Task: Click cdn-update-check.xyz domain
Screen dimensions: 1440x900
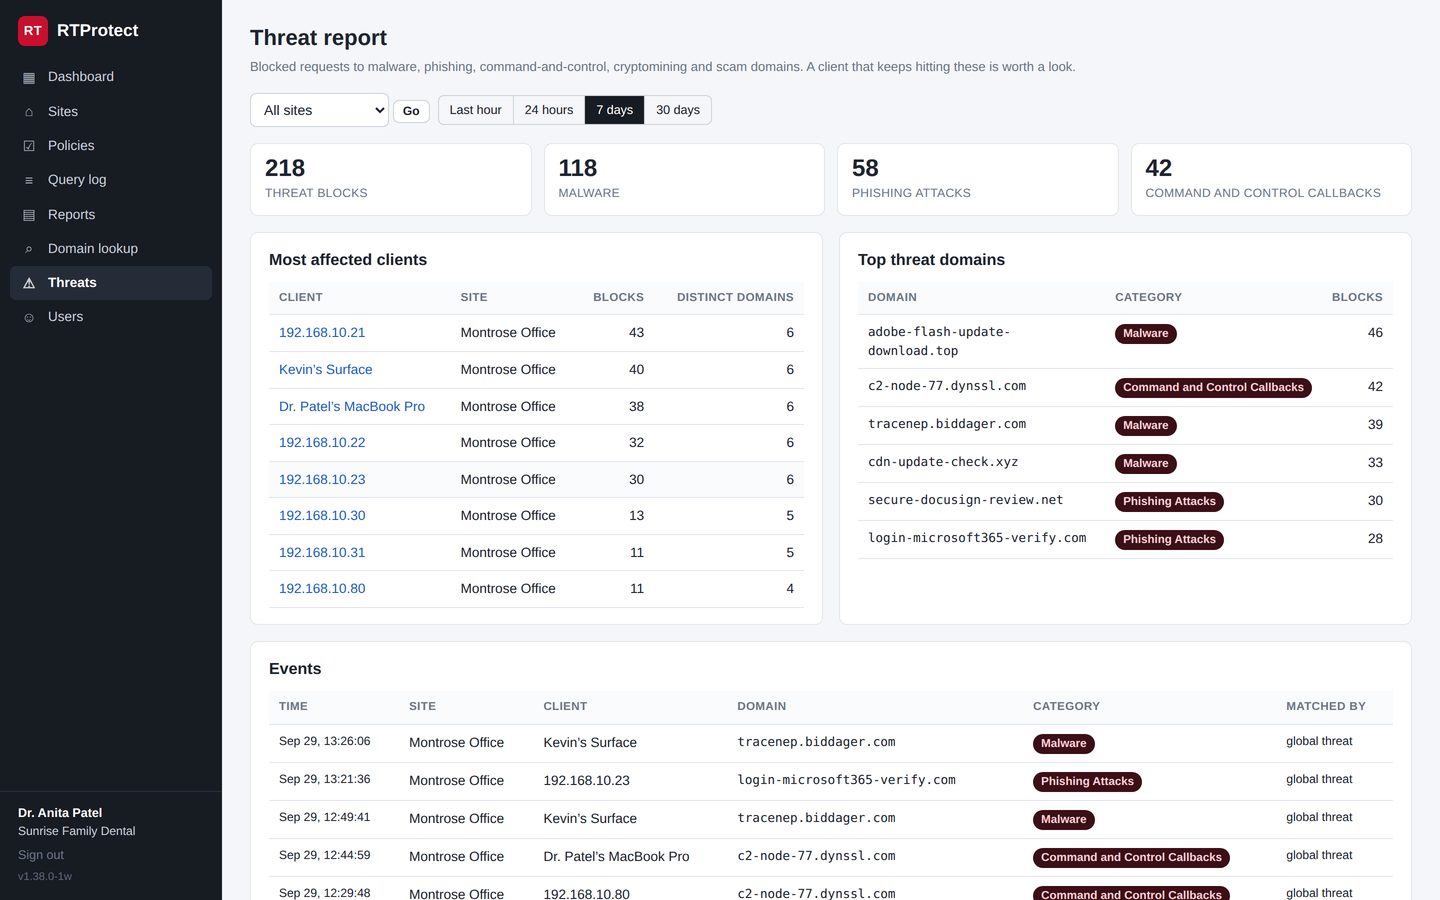Action: [943, 462]
